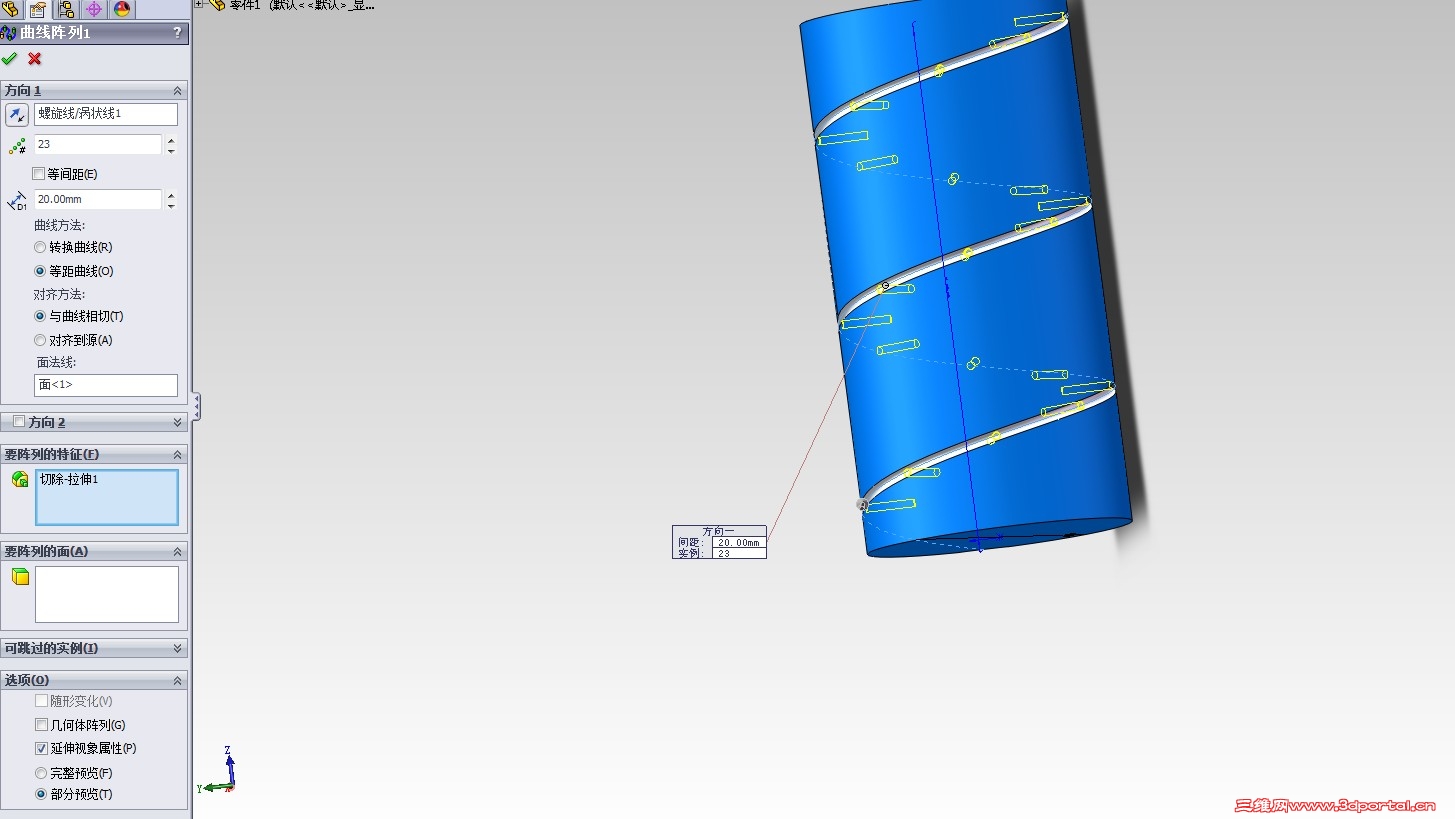Click the 间距 20.00mm callout value
The width and height of the screenshot is (1455, 819).
(x=739, y=543)
